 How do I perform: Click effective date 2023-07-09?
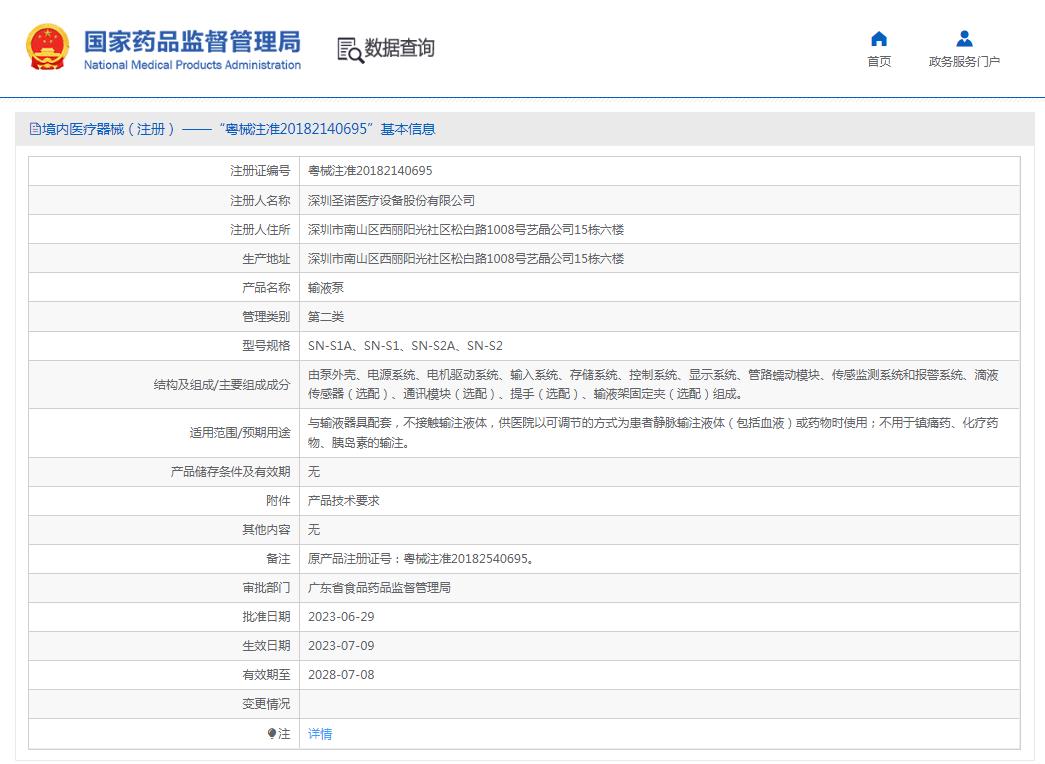pyautogui.click(x=341, y=645)
